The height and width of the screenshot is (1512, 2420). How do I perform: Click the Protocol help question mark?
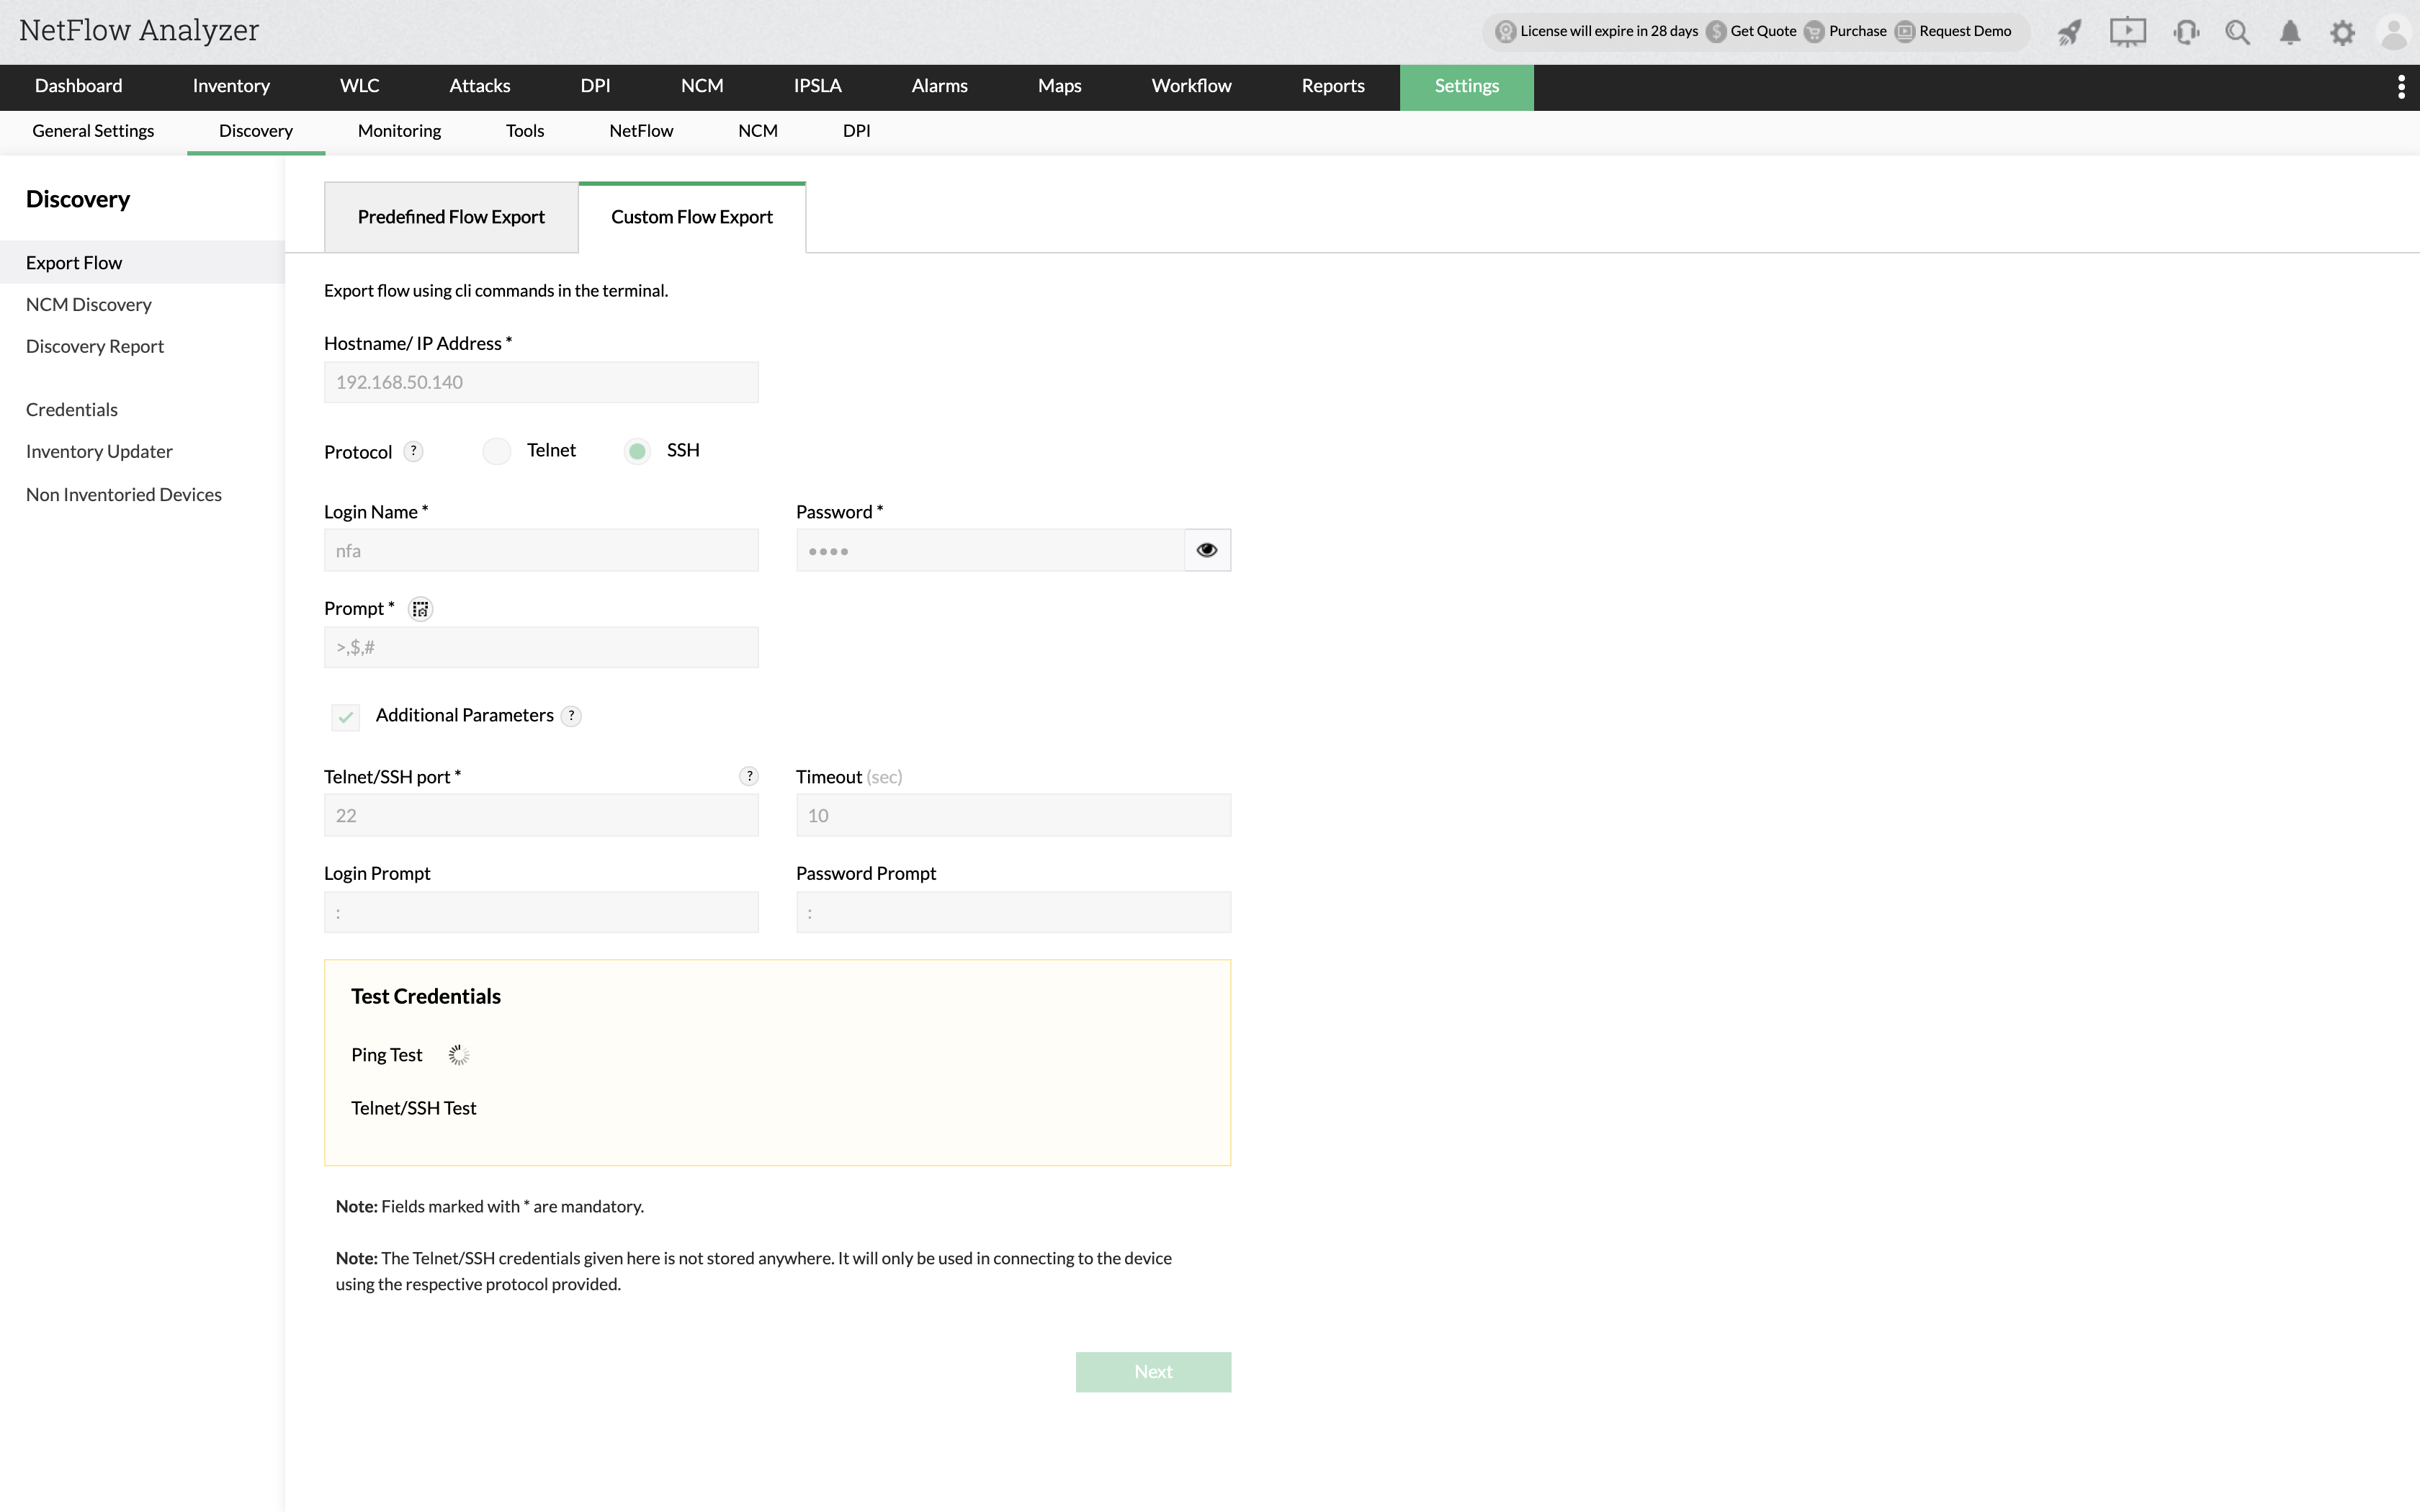(413, 451)
